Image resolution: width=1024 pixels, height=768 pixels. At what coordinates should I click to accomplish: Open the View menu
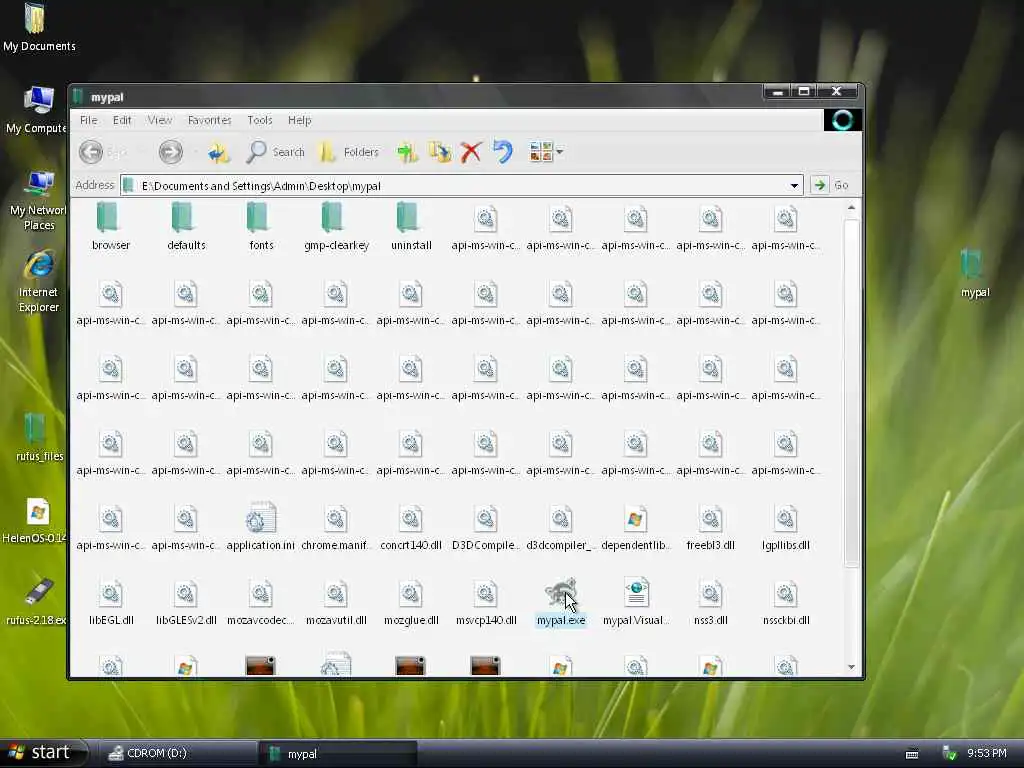(x=159, y=120)
